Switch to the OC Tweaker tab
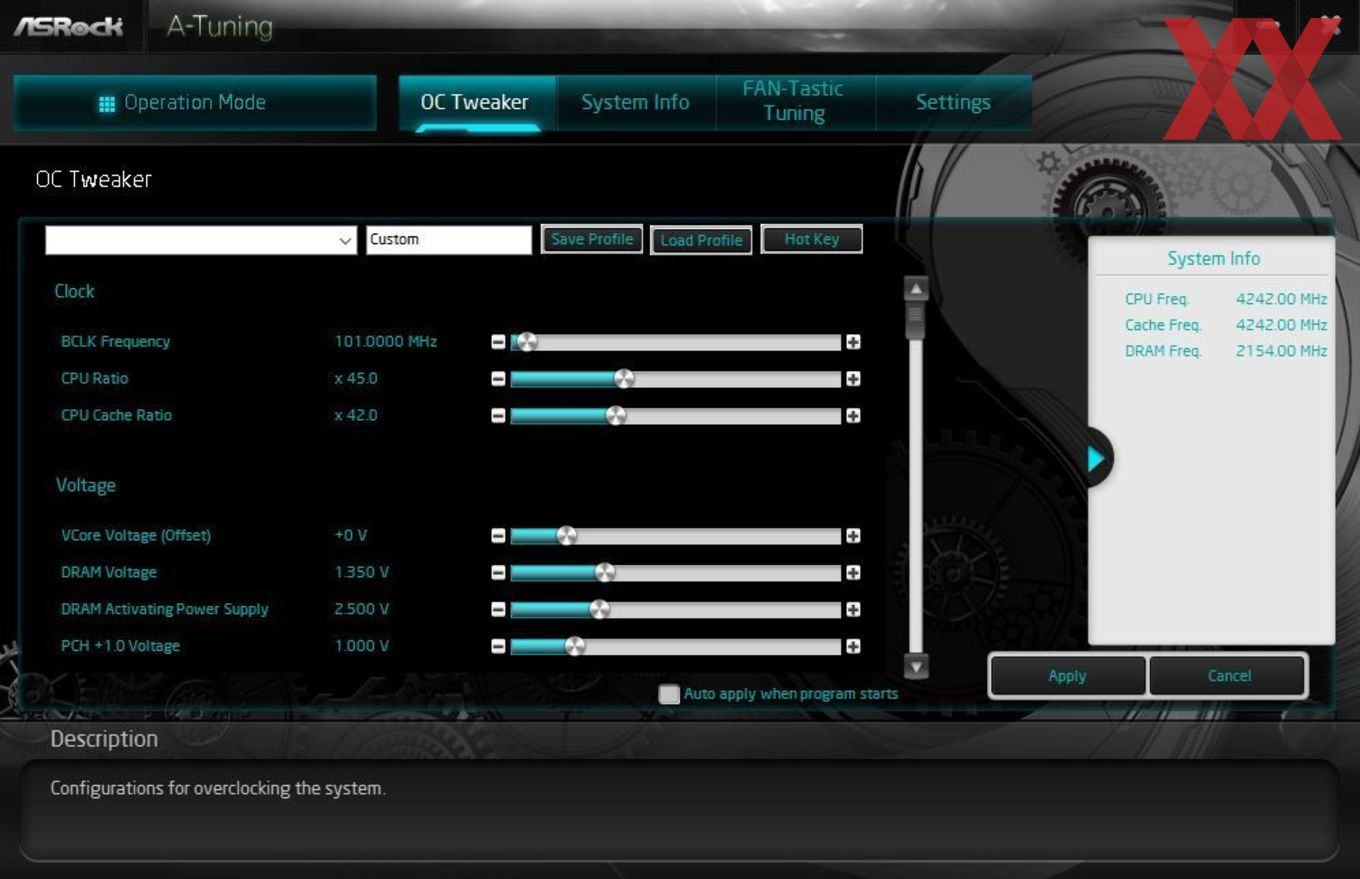 coord(475,102)
